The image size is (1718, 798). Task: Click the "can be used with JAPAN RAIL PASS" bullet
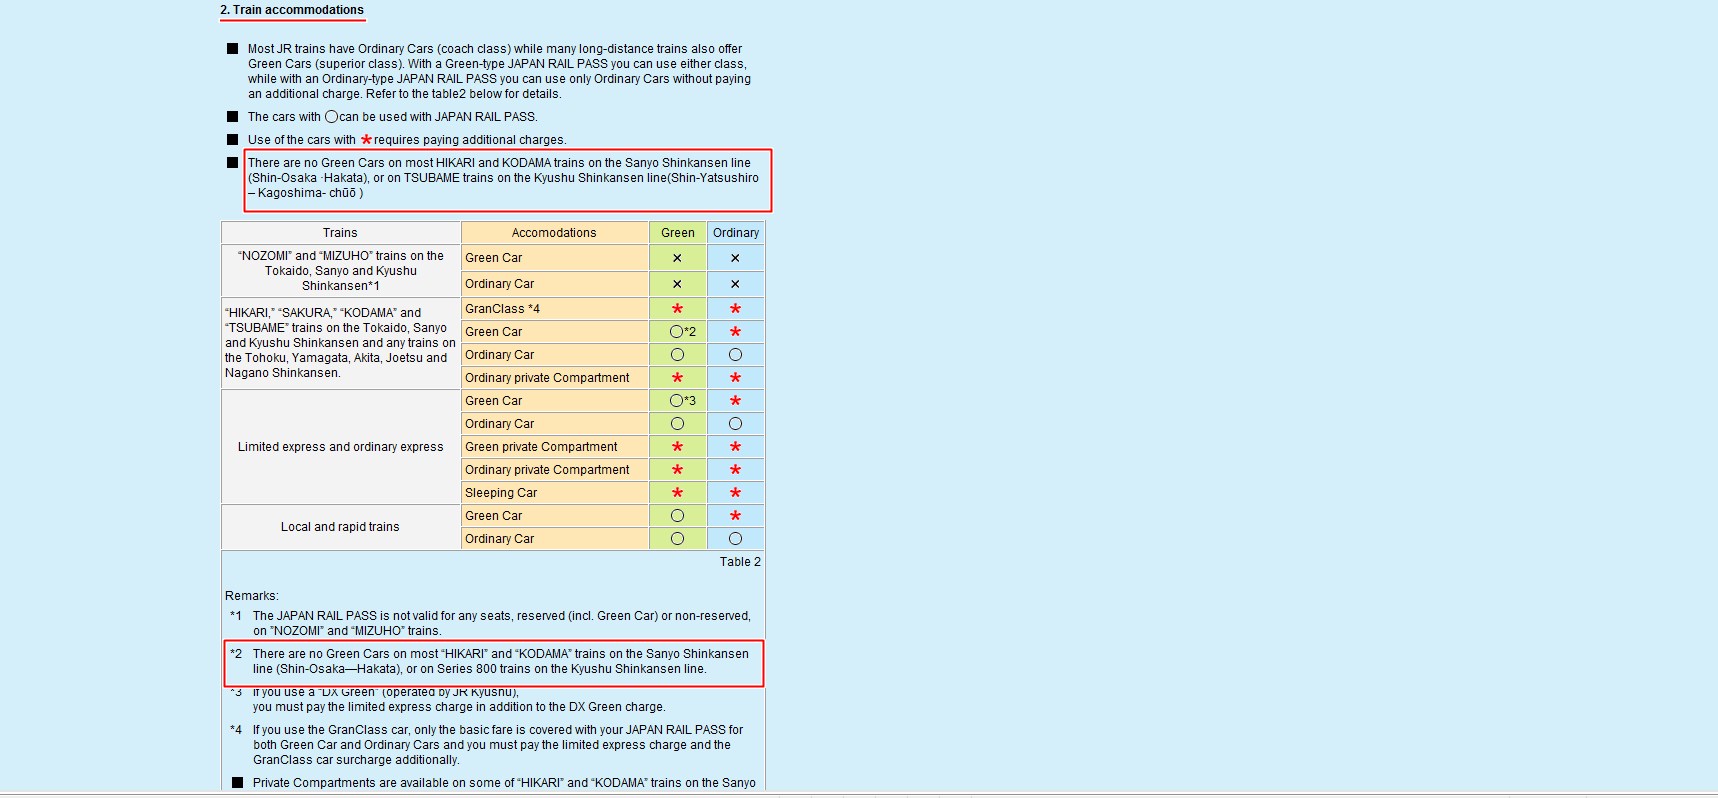(x=392, y=117)
